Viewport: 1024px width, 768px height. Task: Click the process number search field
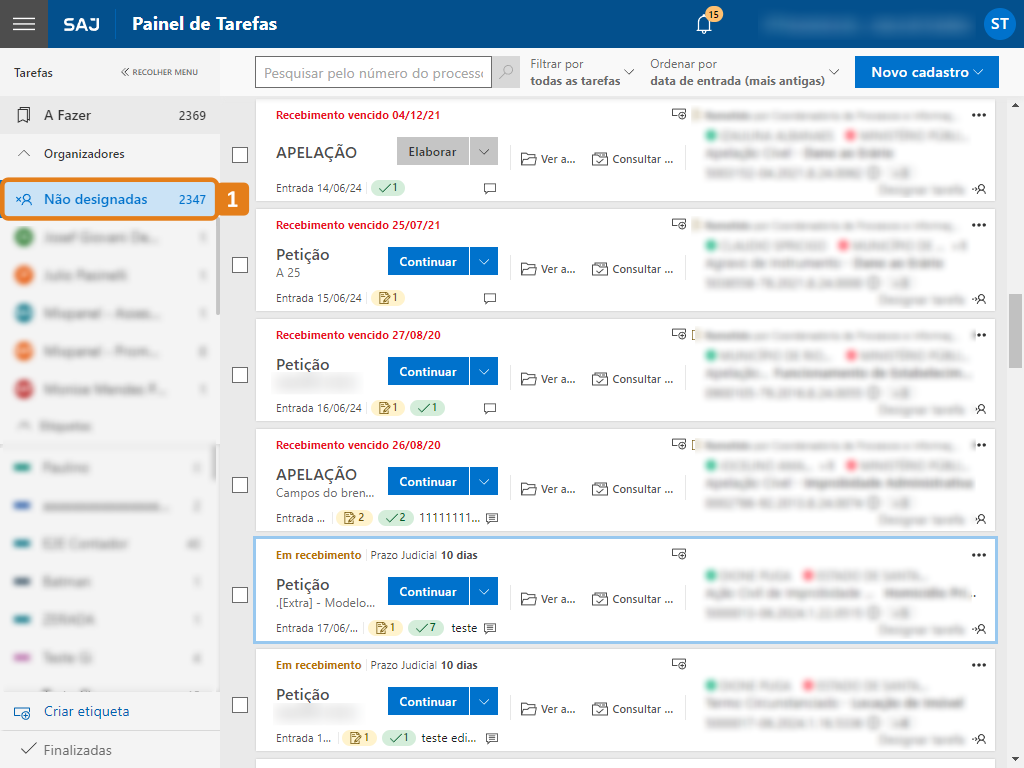click(x=373, y=73)
